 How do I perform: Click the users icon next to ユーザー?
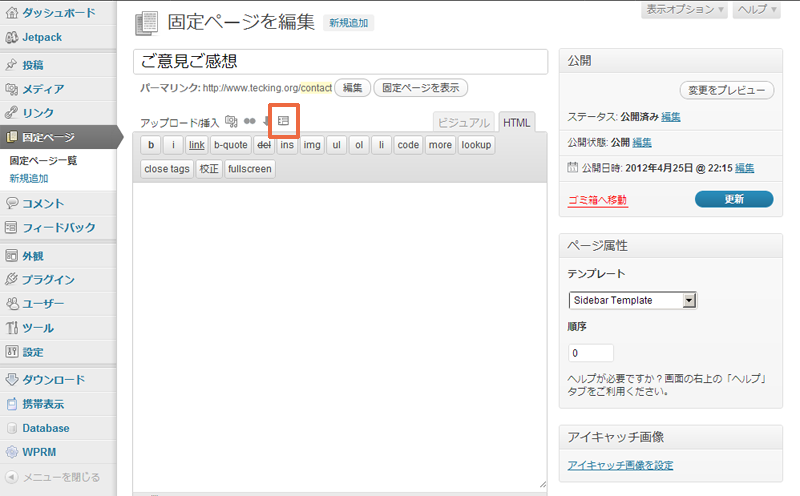click(11, 303)
